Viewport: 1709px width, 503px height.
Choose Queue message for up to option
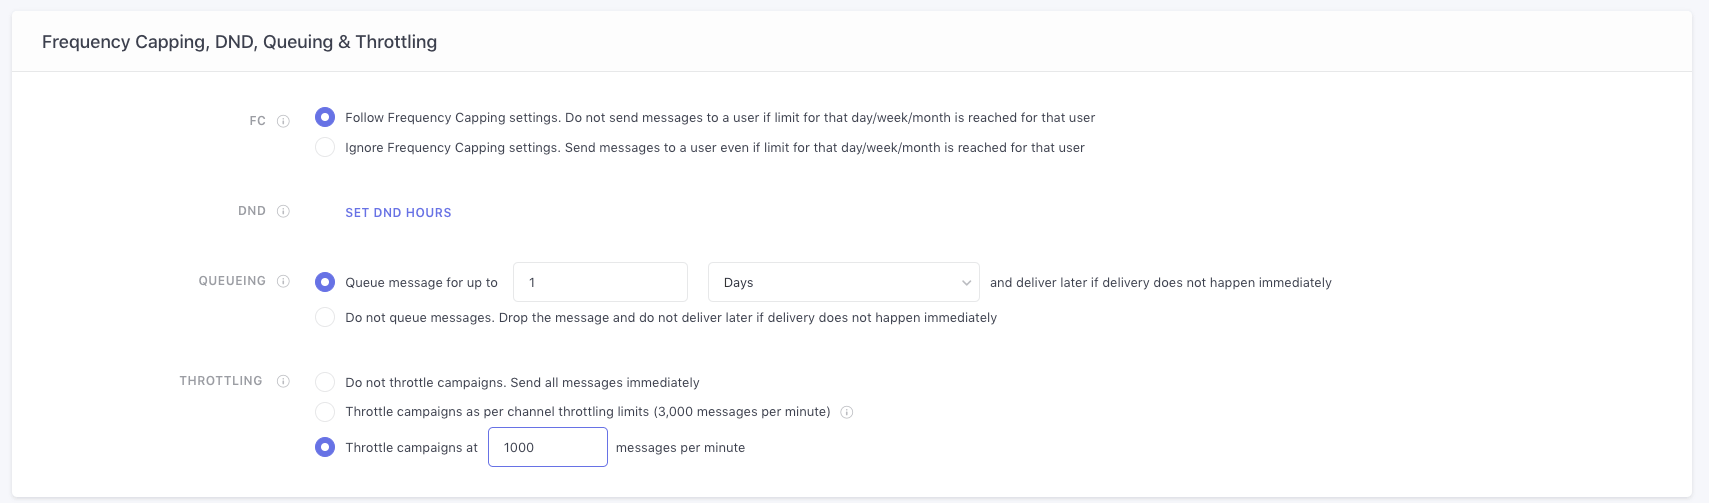tap(325, 282)
